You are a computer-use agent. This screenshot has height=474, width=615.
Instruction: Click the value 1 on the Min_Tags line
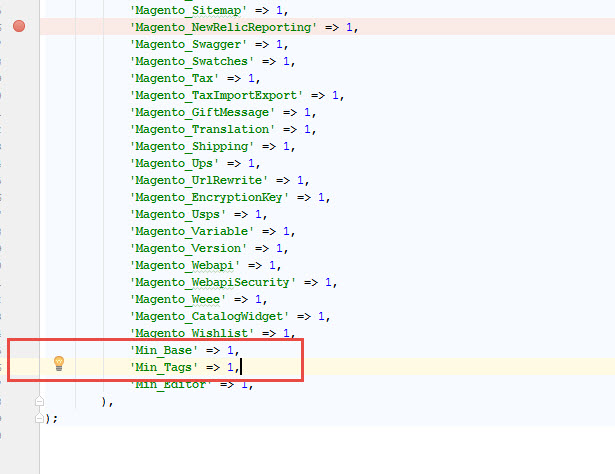[x=230, y=367]
